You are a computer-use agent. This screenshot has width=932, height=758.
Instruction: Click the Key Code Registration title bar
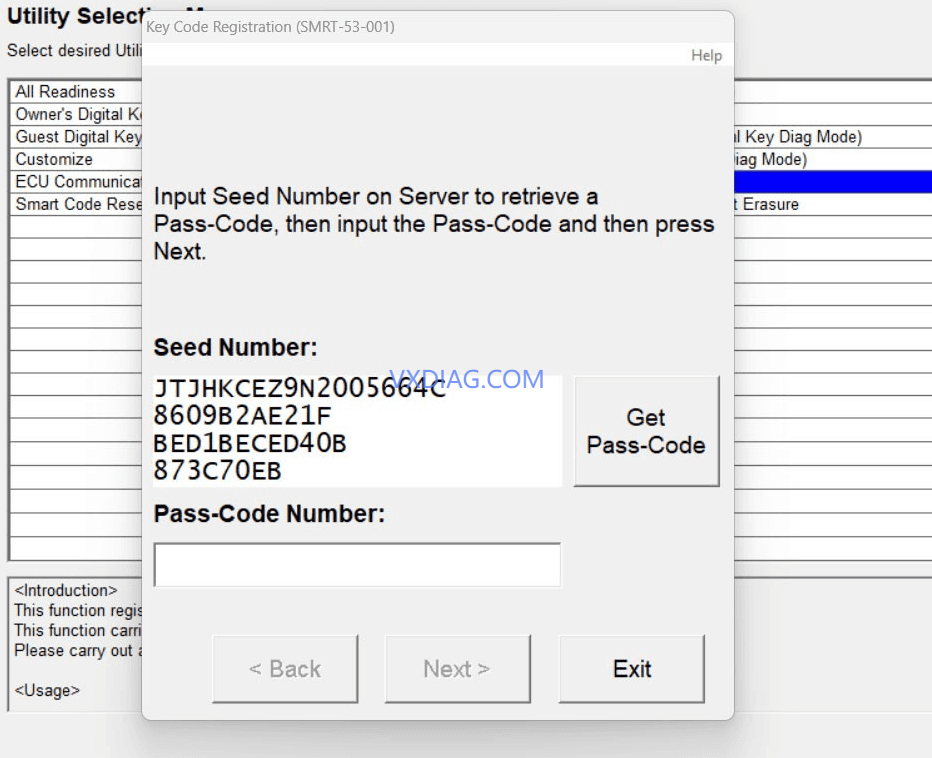pos(438,27)
